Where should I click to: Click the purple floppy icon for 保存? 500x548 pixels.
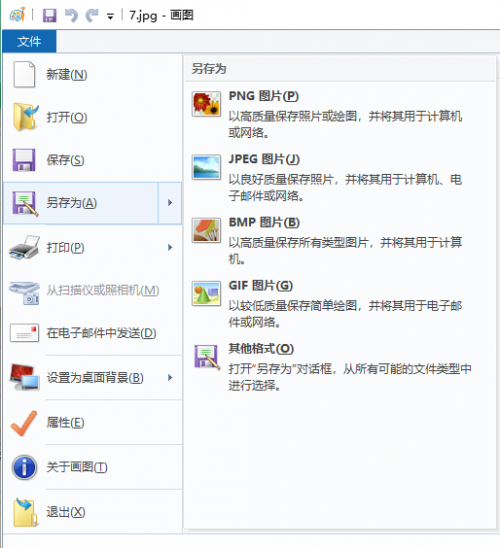[24, 160]
